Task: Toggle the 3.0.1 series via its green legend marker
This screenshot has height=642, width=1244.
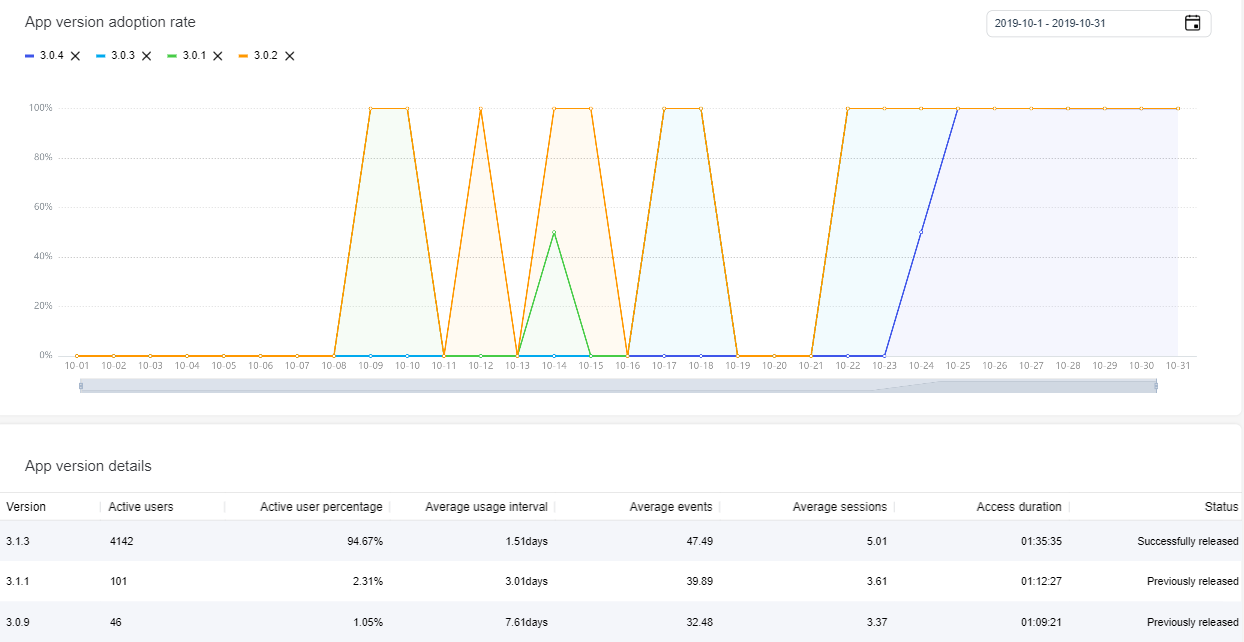Action: tap(174, 56)
